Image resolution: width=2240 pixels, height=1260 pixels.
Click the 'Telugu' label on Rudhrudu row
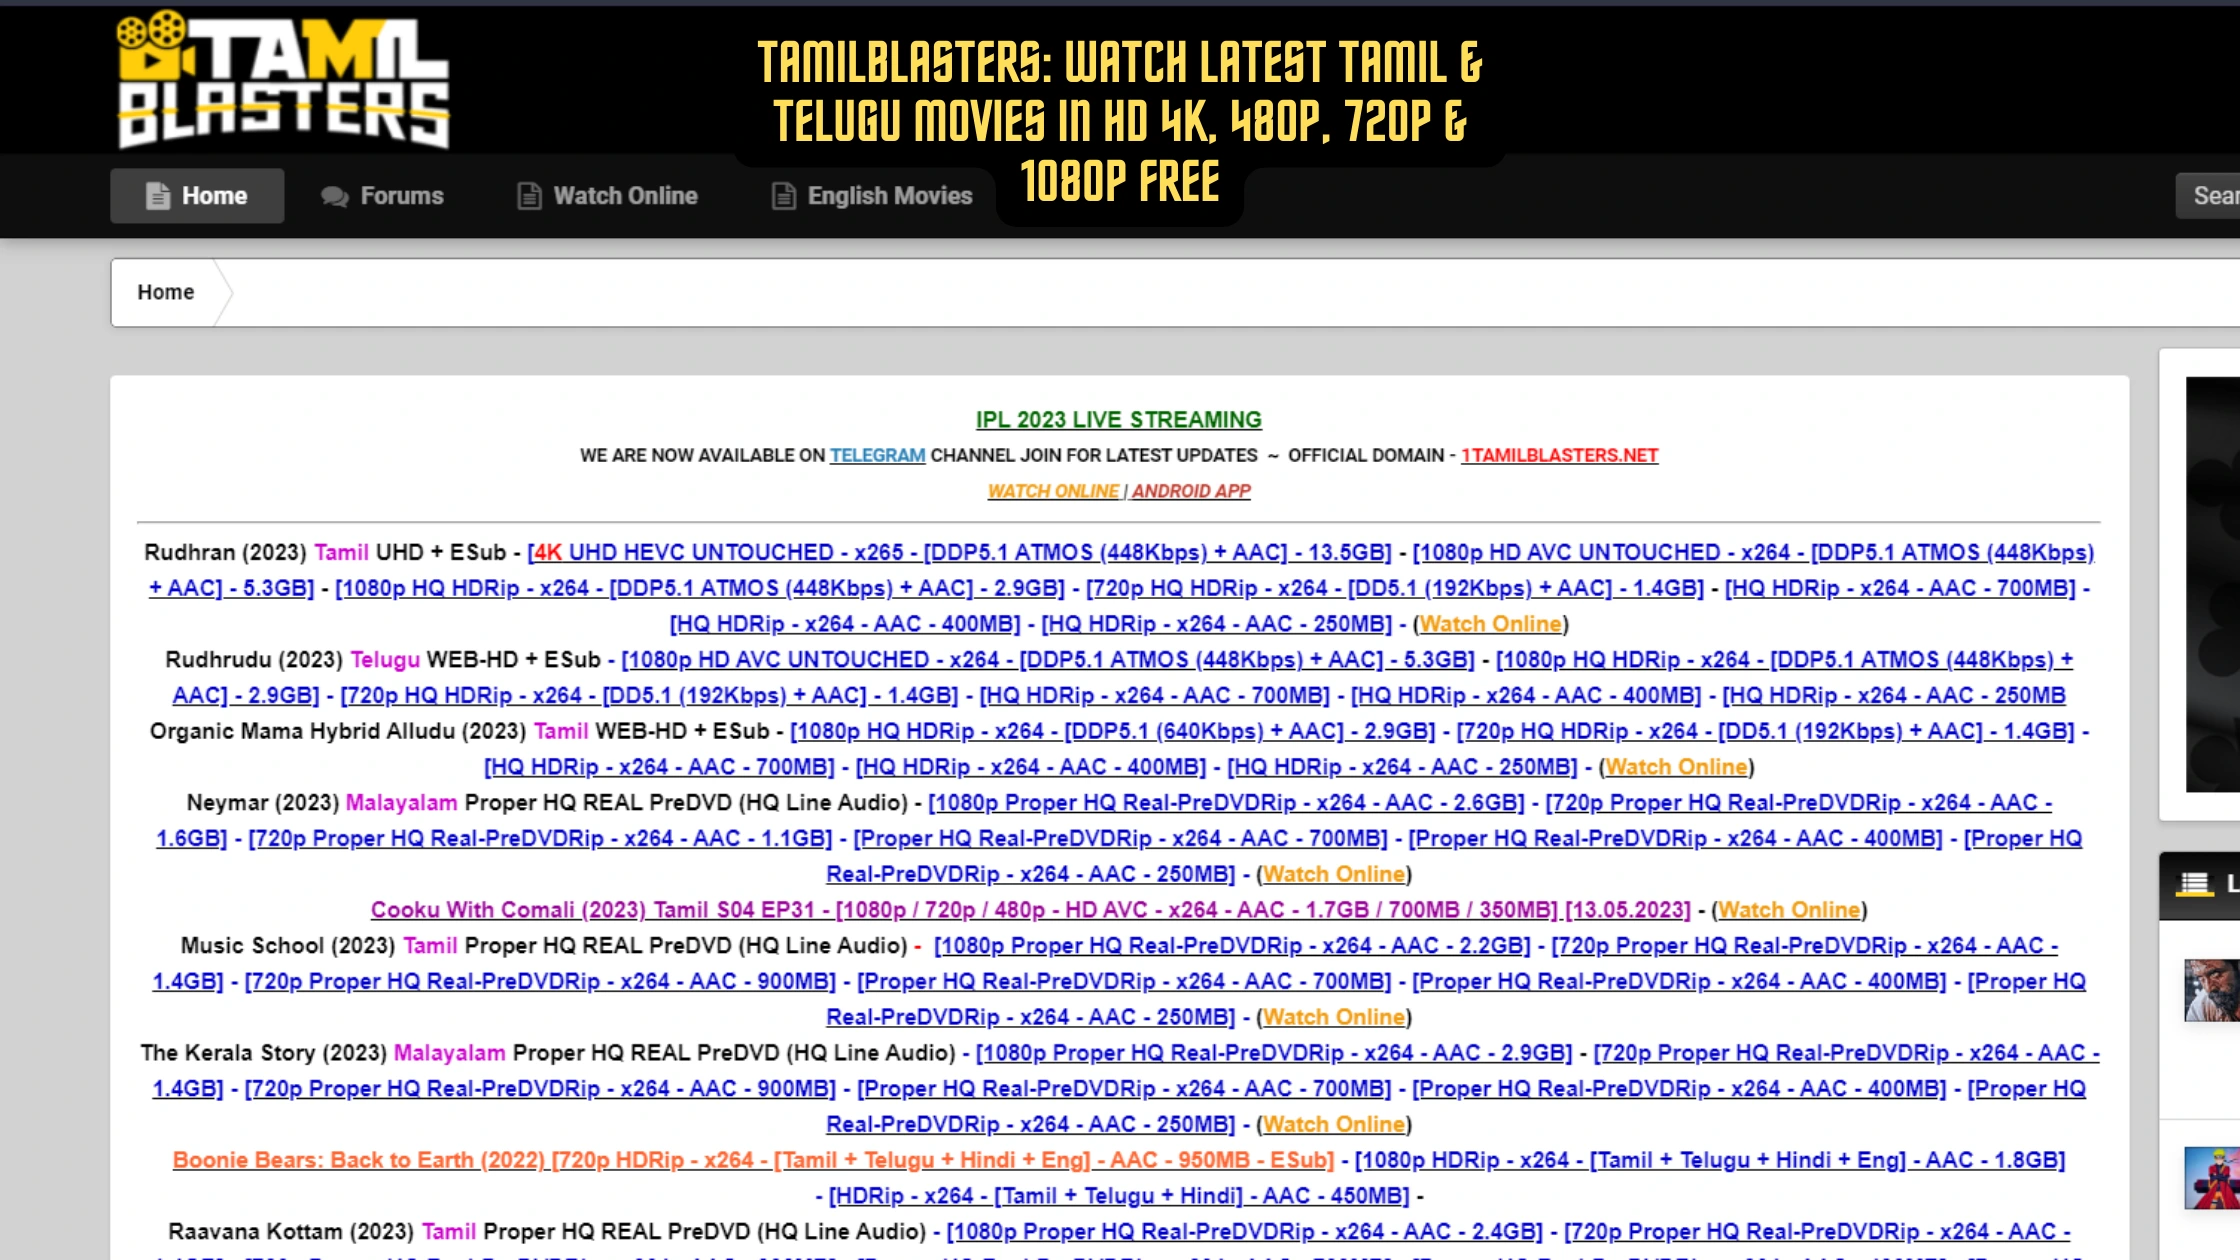pyautogui.click(x=385, y=661)
